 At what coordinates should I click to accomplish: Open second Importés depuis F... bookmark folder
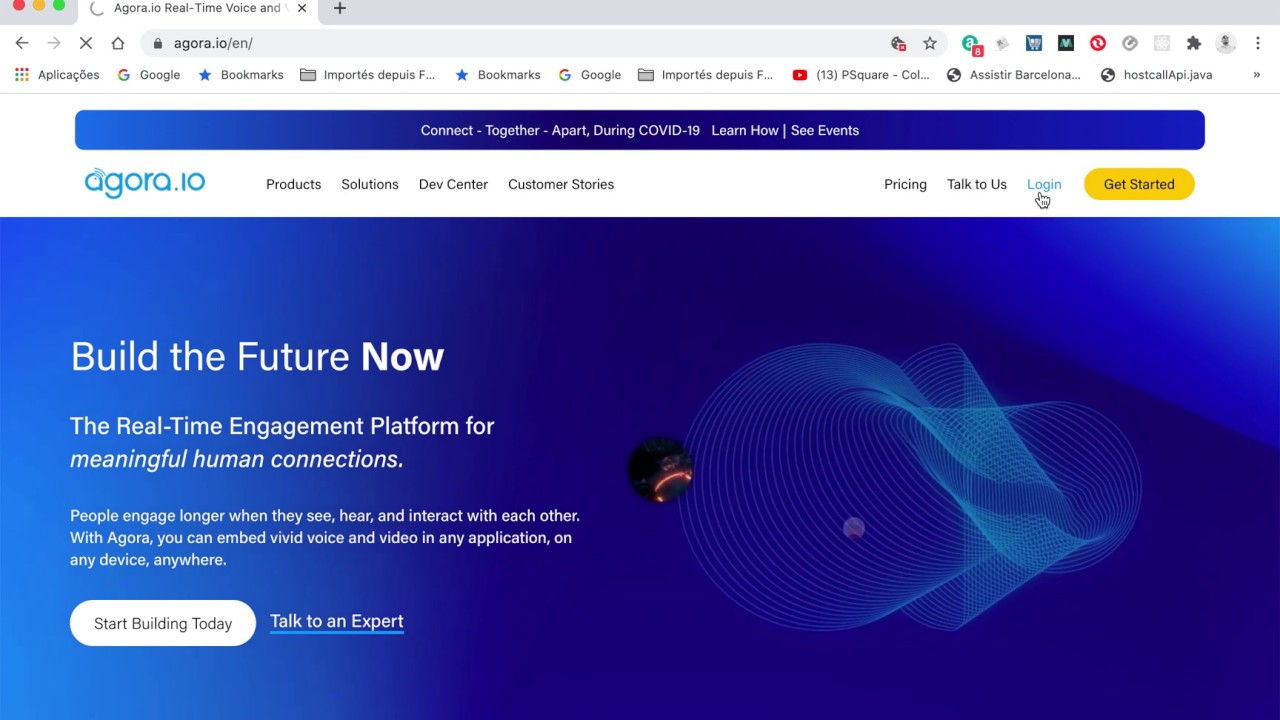(x=706, y=75)
